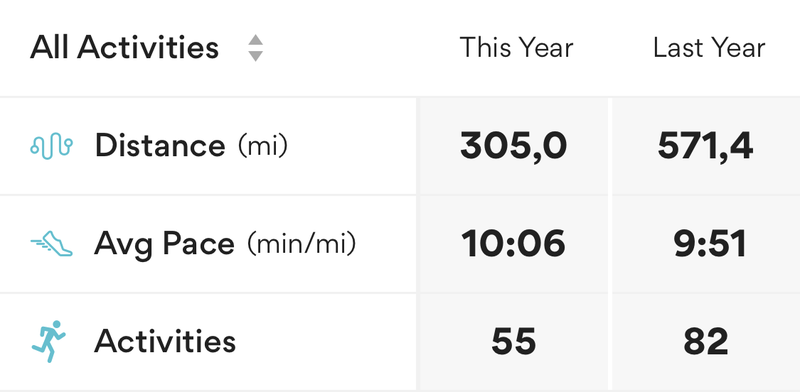
Task: Click the running person activities icon
Action: (49, 341)
